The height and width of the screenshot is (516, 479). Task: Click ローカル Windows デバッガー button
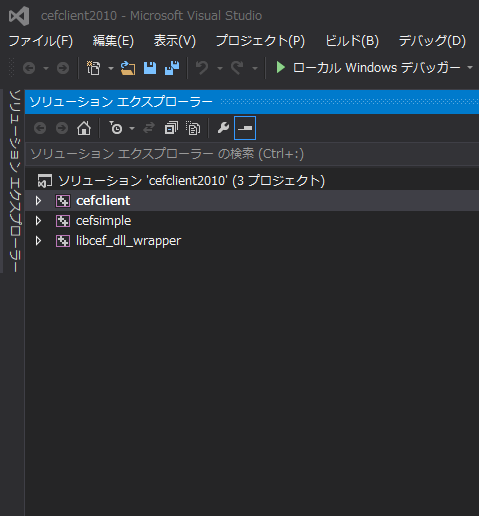pos(377,68)
